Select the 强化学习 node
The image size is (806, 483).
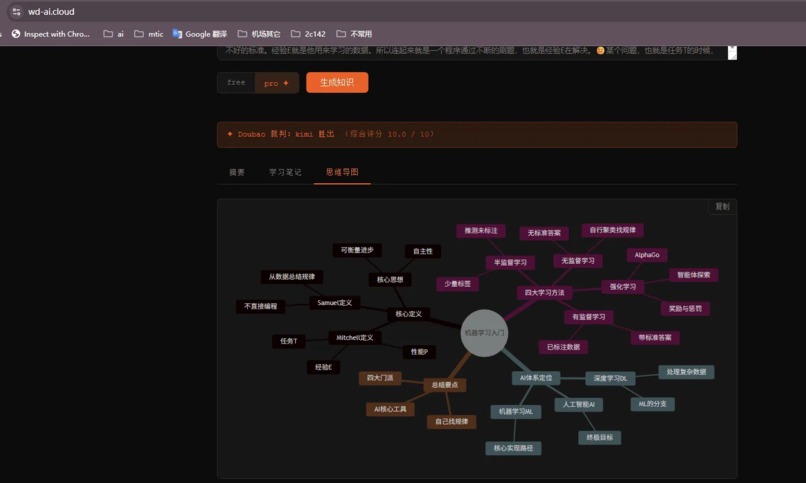point(623,287)
